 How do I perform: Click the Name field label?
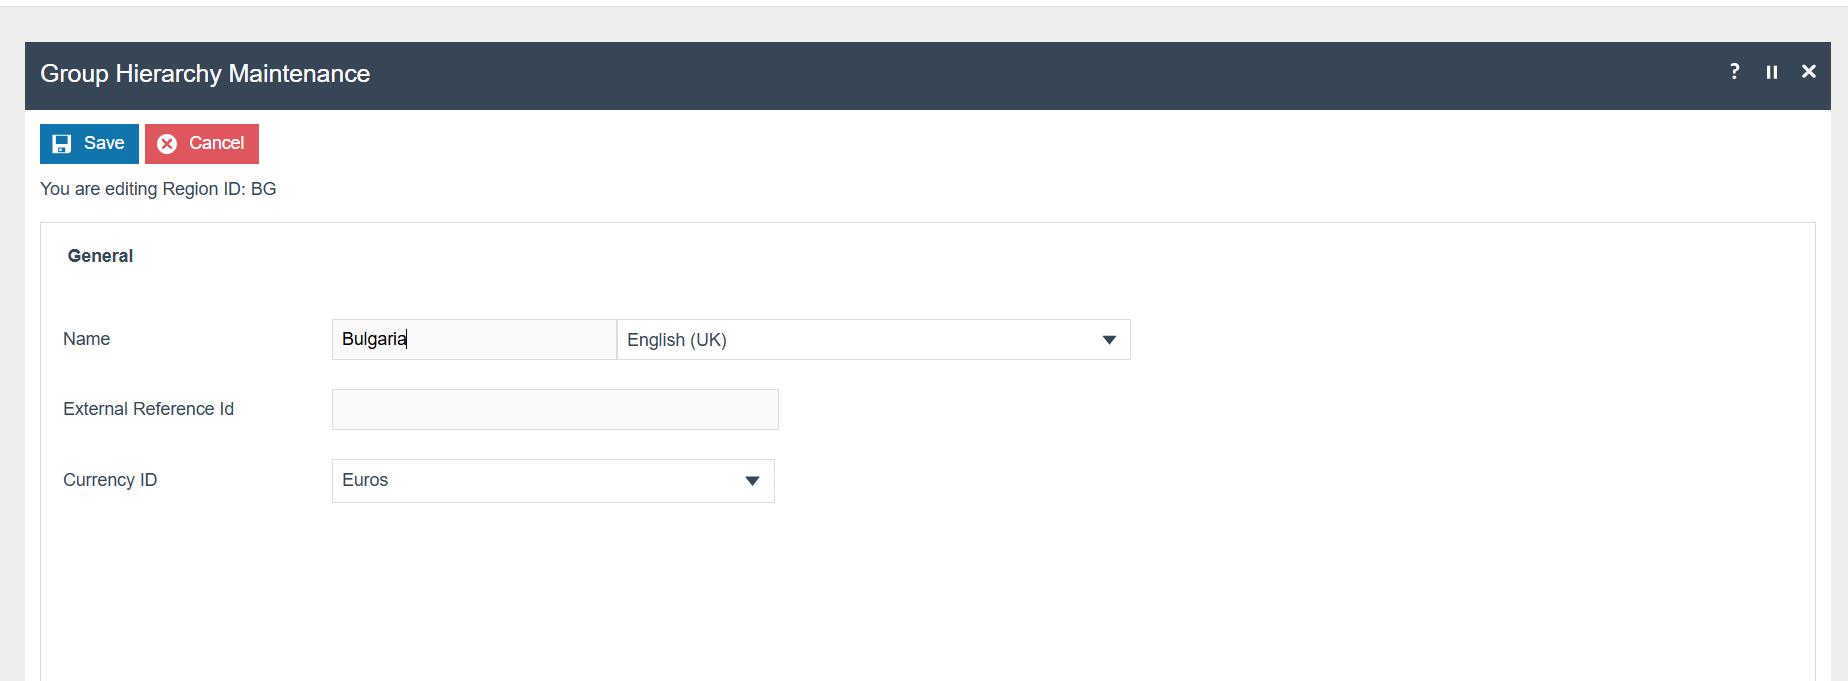coord(86,339)
